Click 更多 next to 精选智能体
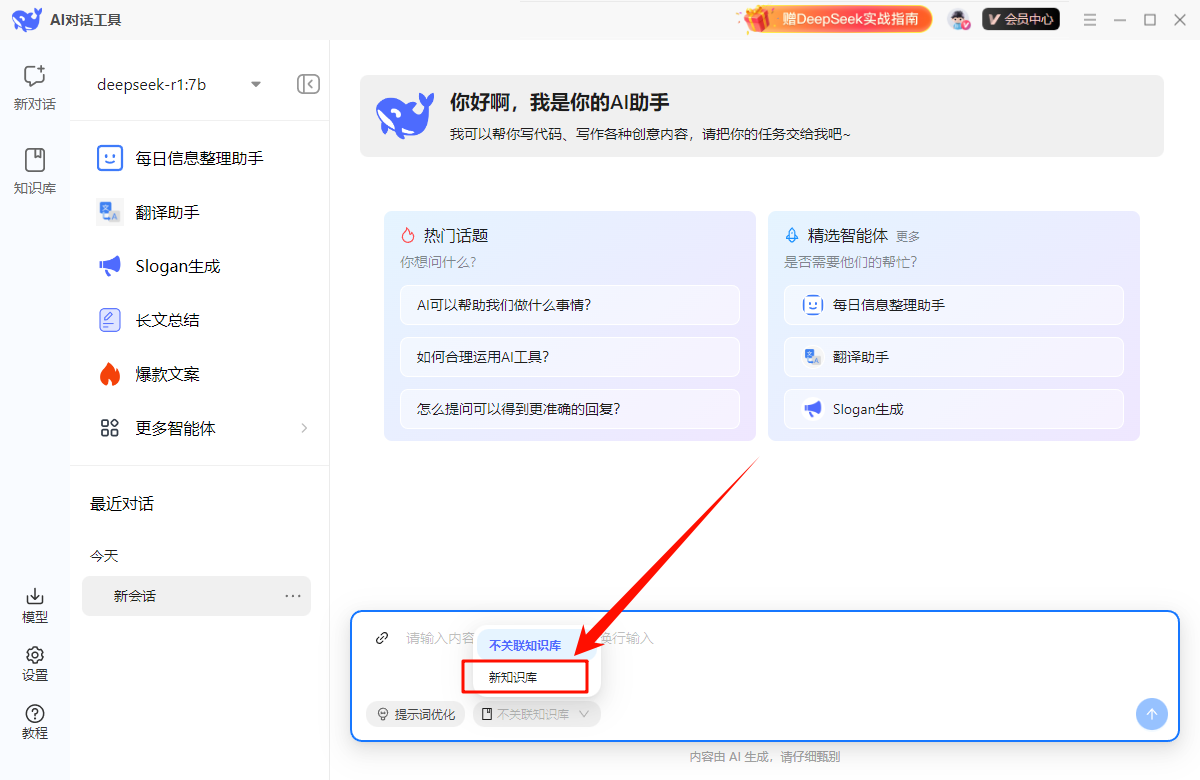 (x=908, y=236)
